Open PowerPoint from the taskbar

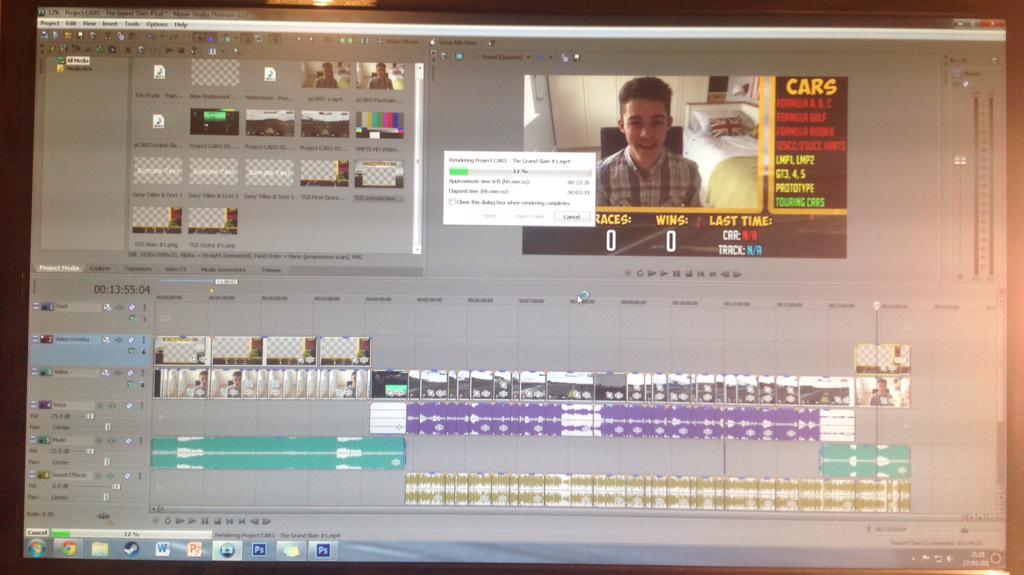(195, 550)
